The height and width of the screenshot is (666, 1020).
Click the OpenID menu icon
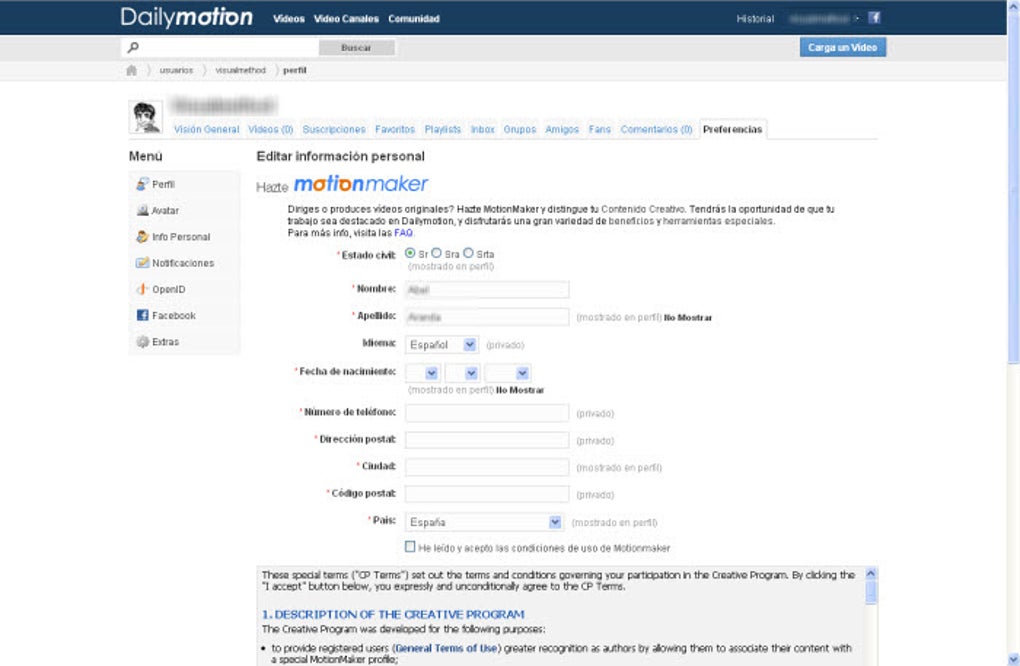click(x=142, y=289)
